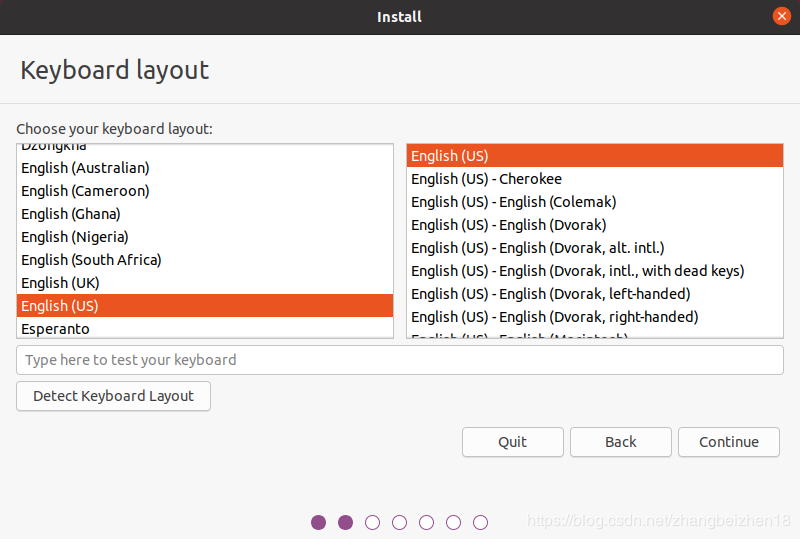Select Dvorak right-handed variant
Viewport: 800px width, 539px height.
(554, 317)
